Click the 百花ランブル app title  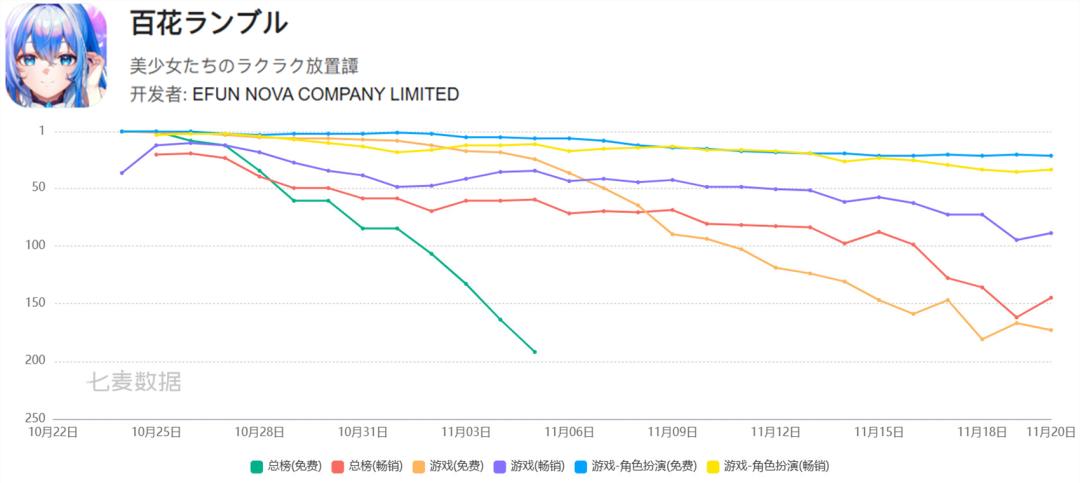(x=208, y=23)
